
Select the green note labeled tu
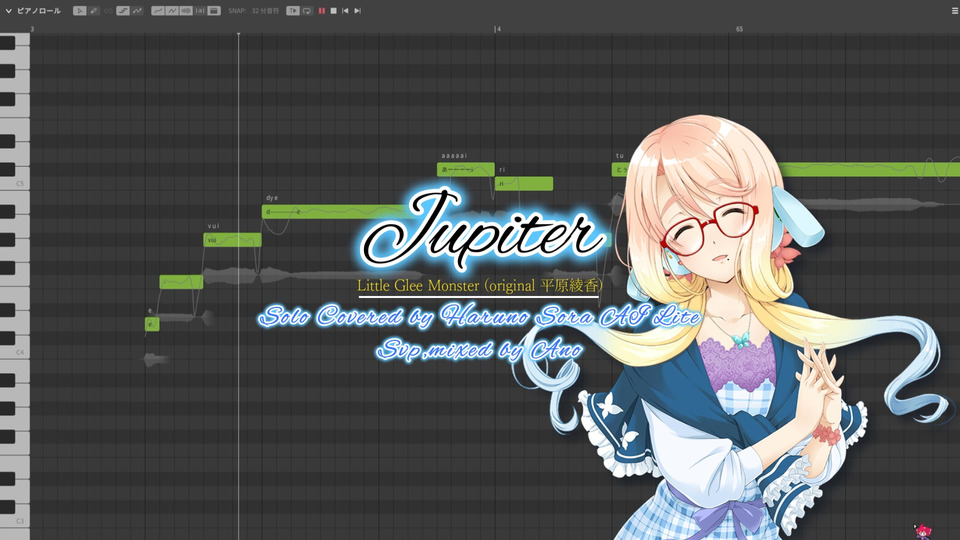coord(620,170)
